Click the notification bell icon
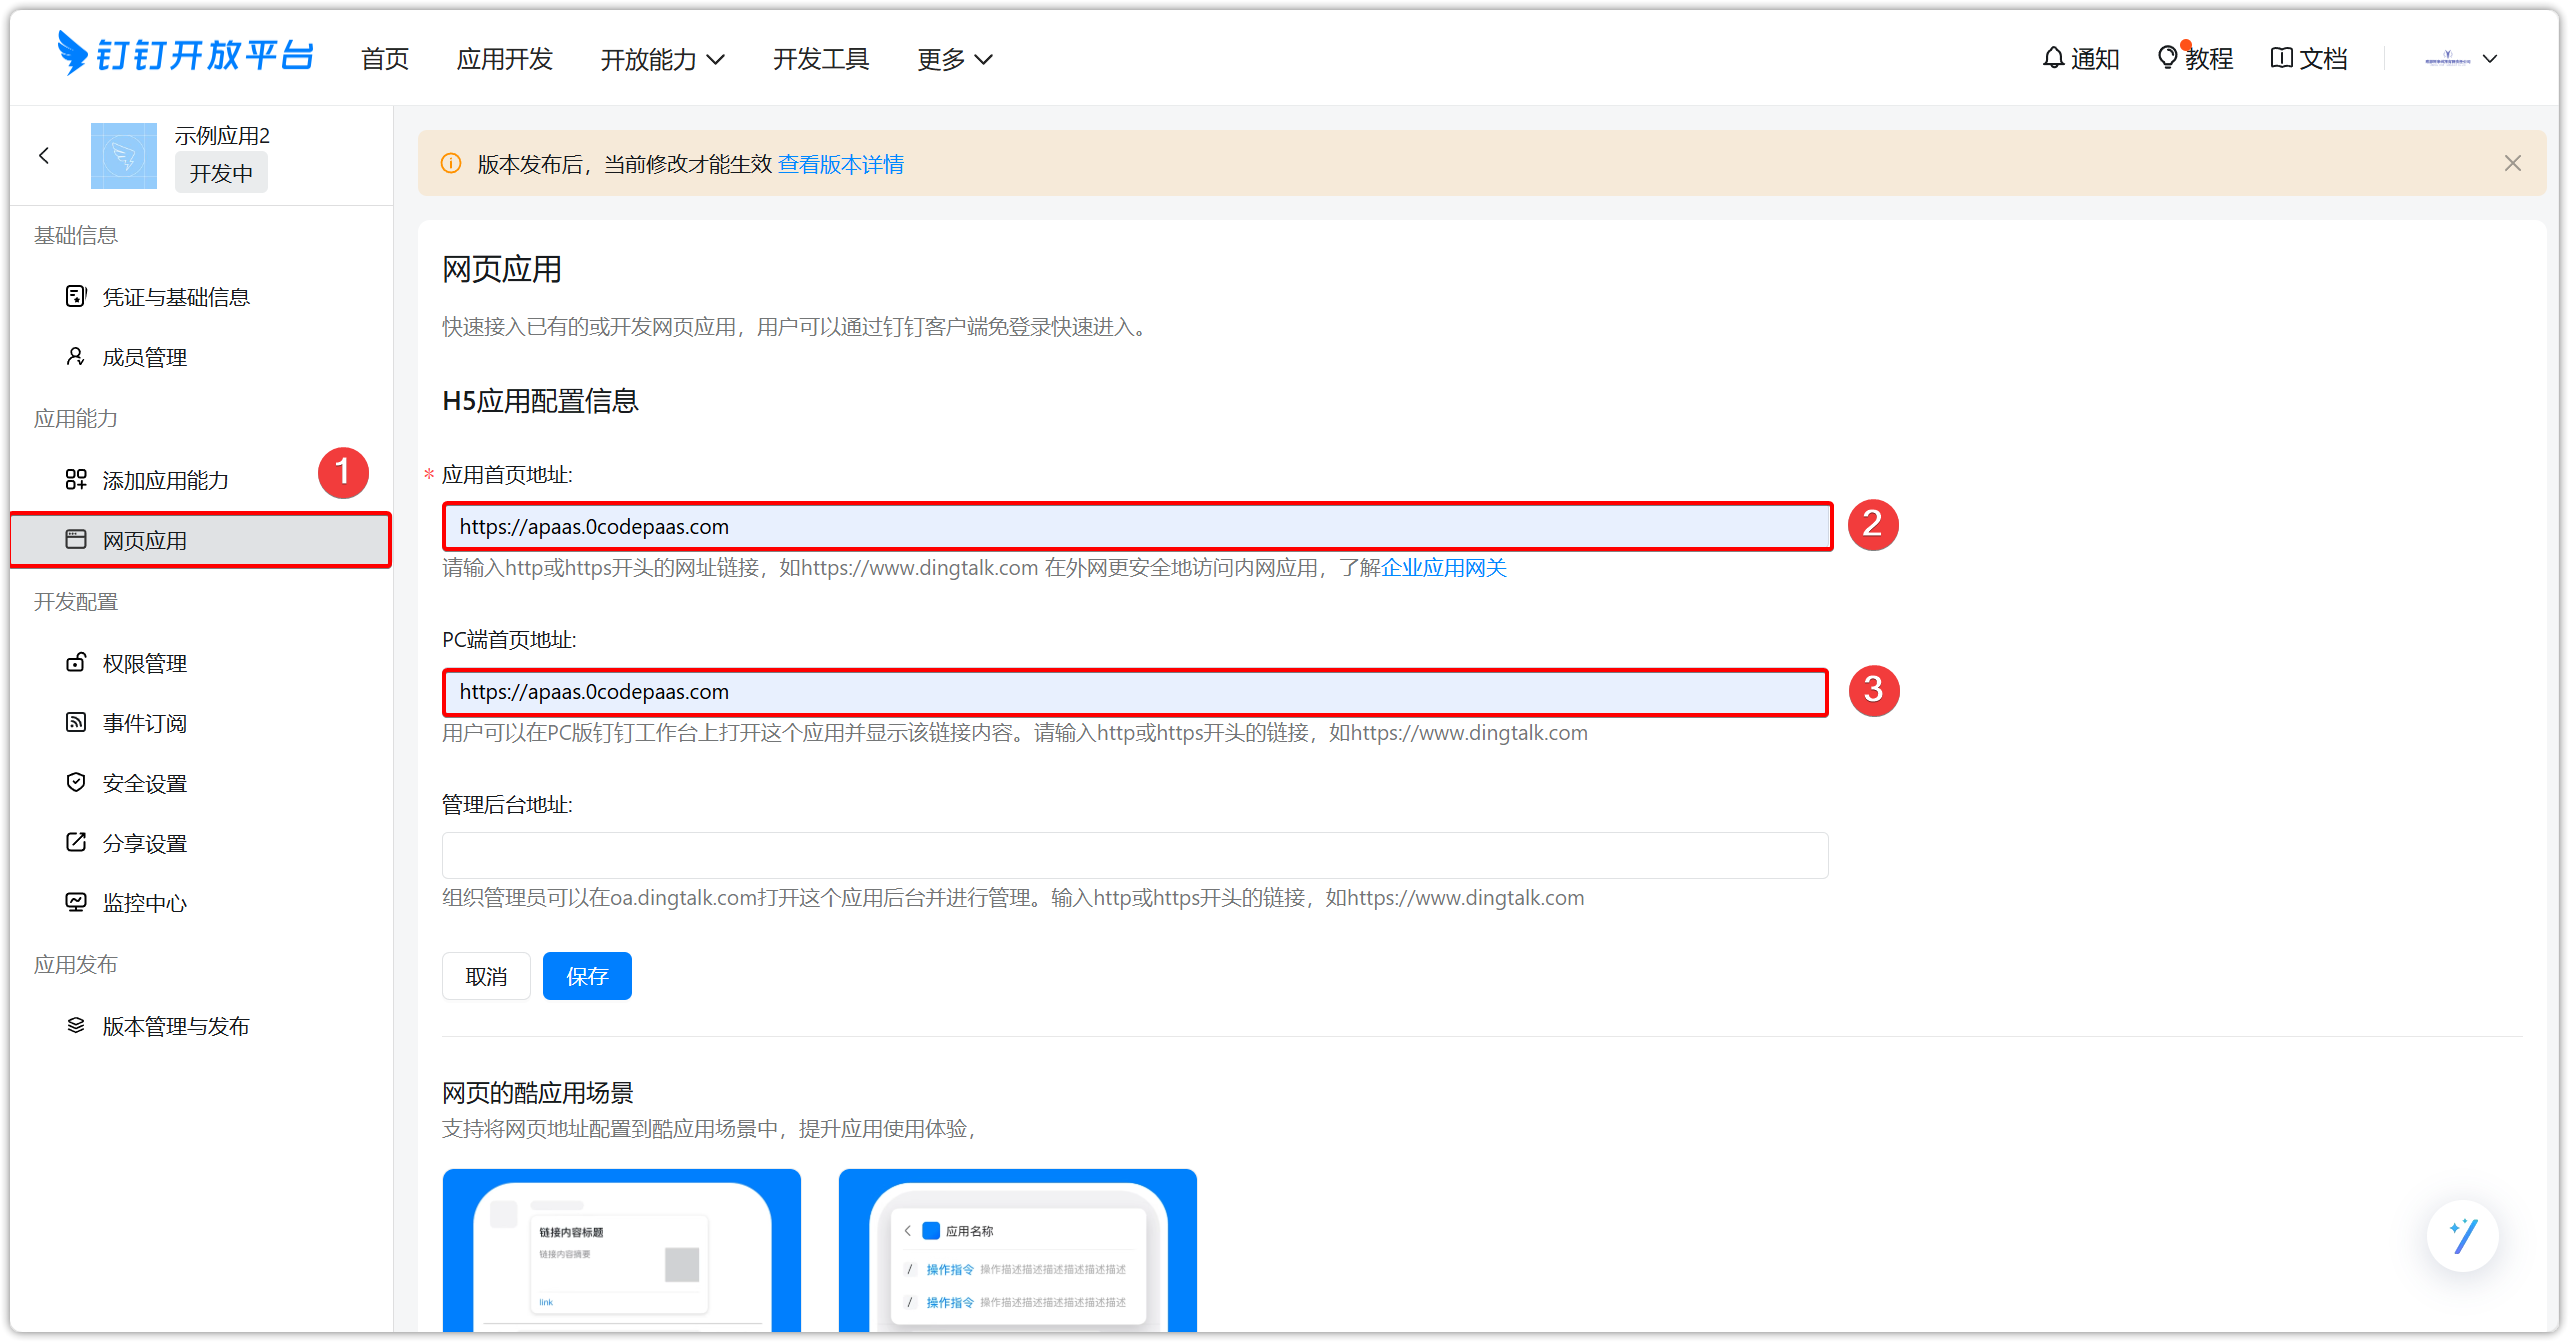Screen dimensions: 2569x1342 tap(2053, 58)
